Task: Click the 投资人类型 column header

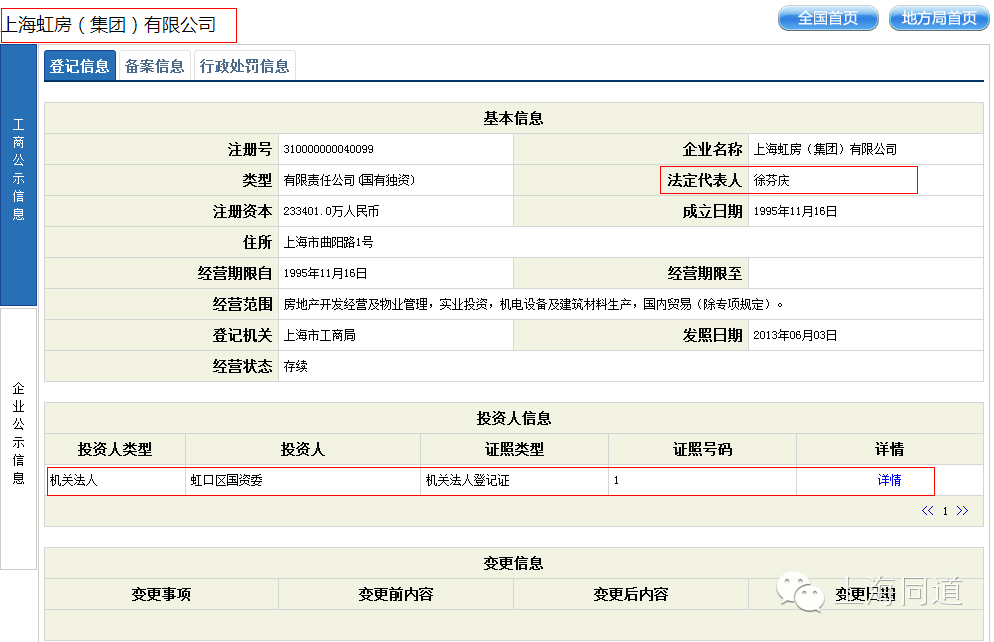Action: pos(115,449)
